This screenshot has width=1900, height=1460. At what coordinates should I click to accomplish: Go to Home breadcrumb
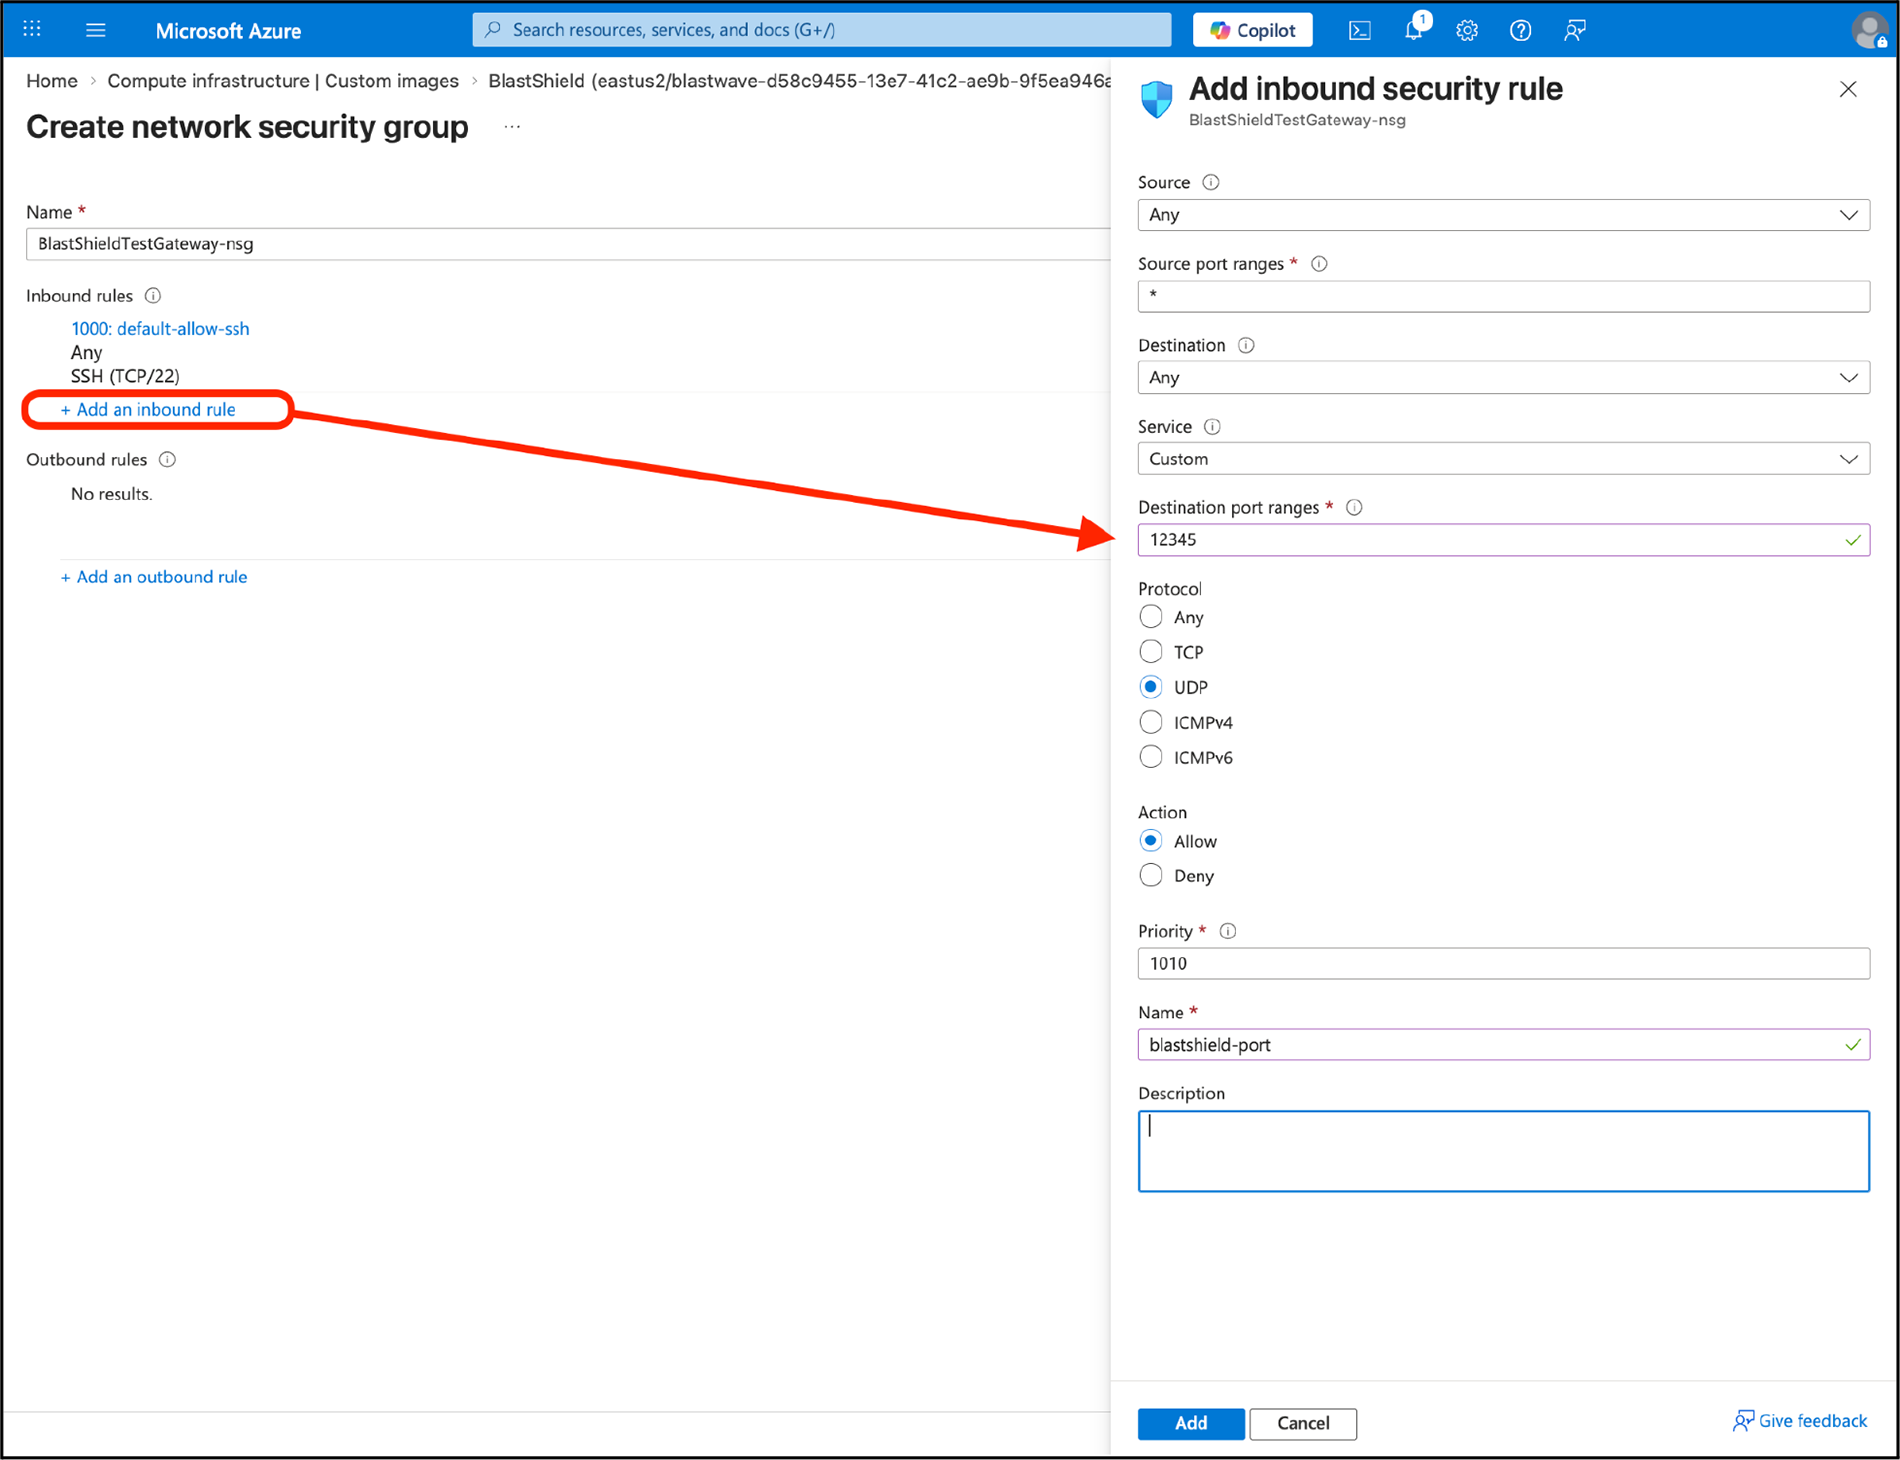[x=52, y=81]
